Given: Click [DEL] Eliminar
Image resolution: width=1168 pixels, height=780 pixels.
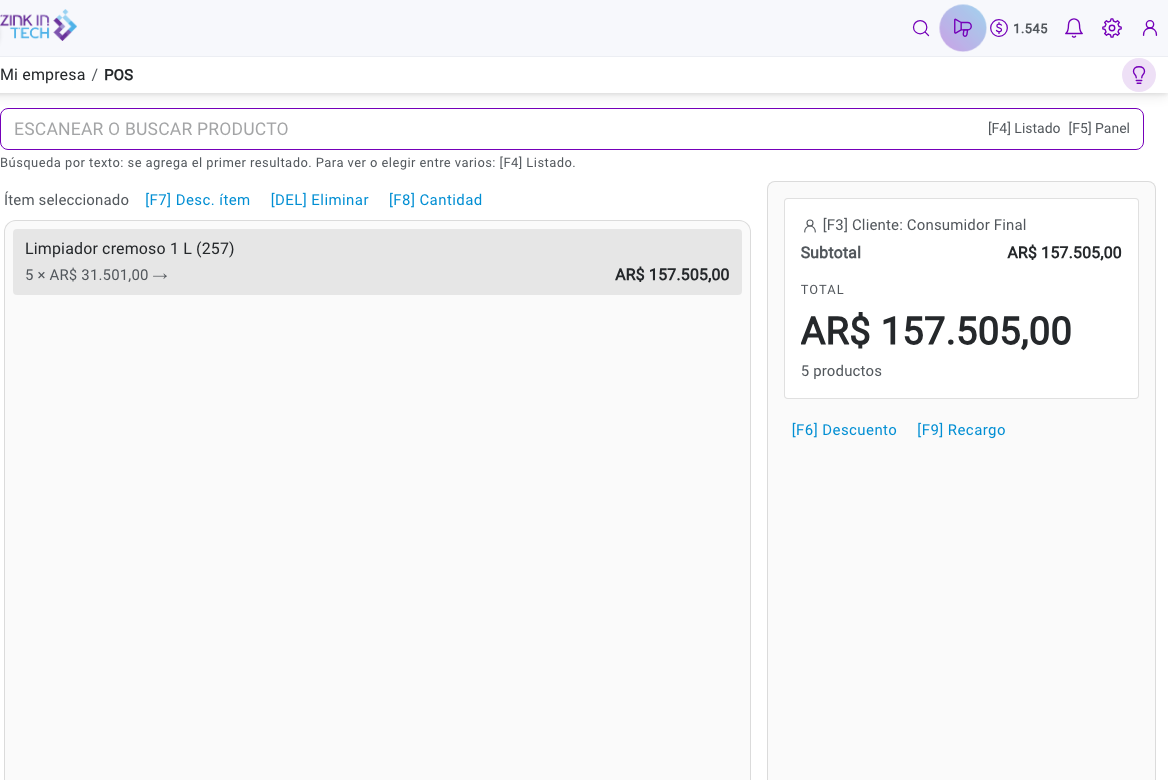Looking at the screenshot, I should (x=320, y=200).
